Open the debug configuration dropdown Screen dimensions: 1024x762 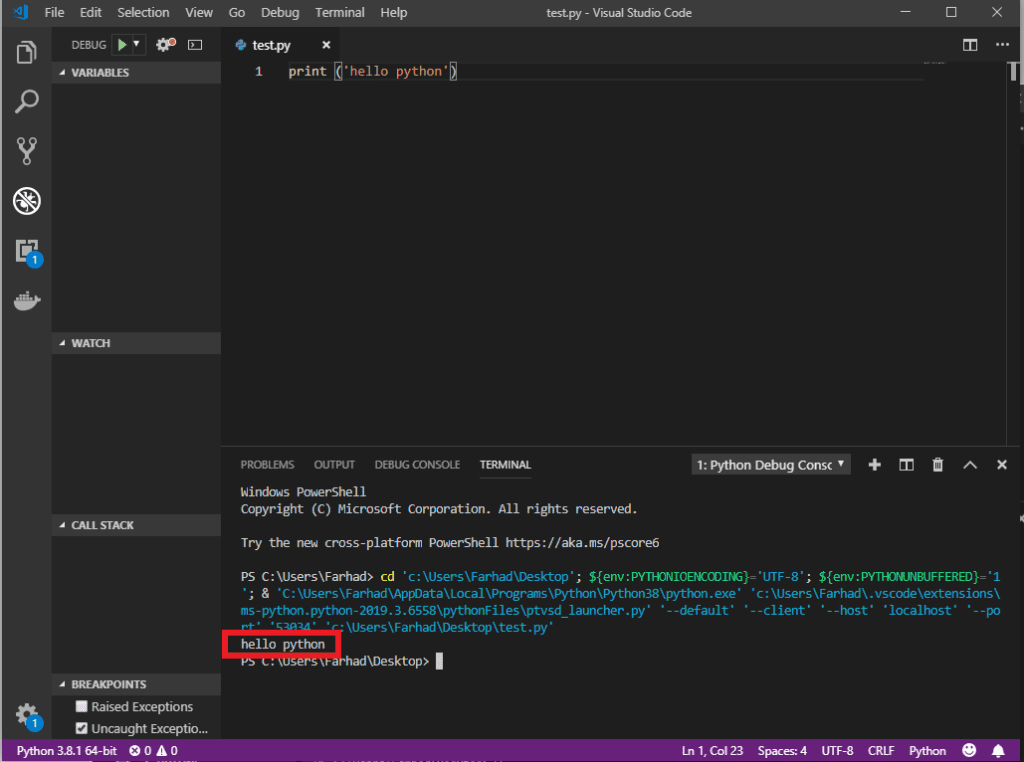137,45
